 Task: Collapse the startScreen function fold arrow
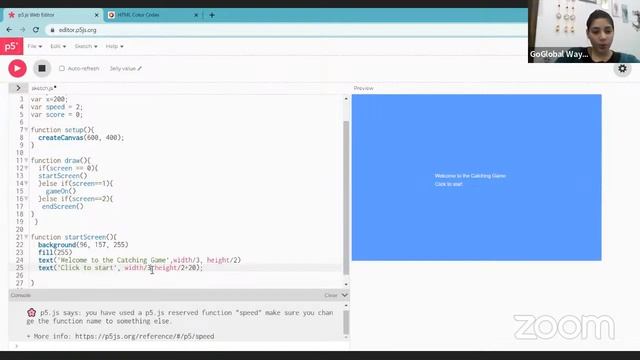click(x=26, y=237)
